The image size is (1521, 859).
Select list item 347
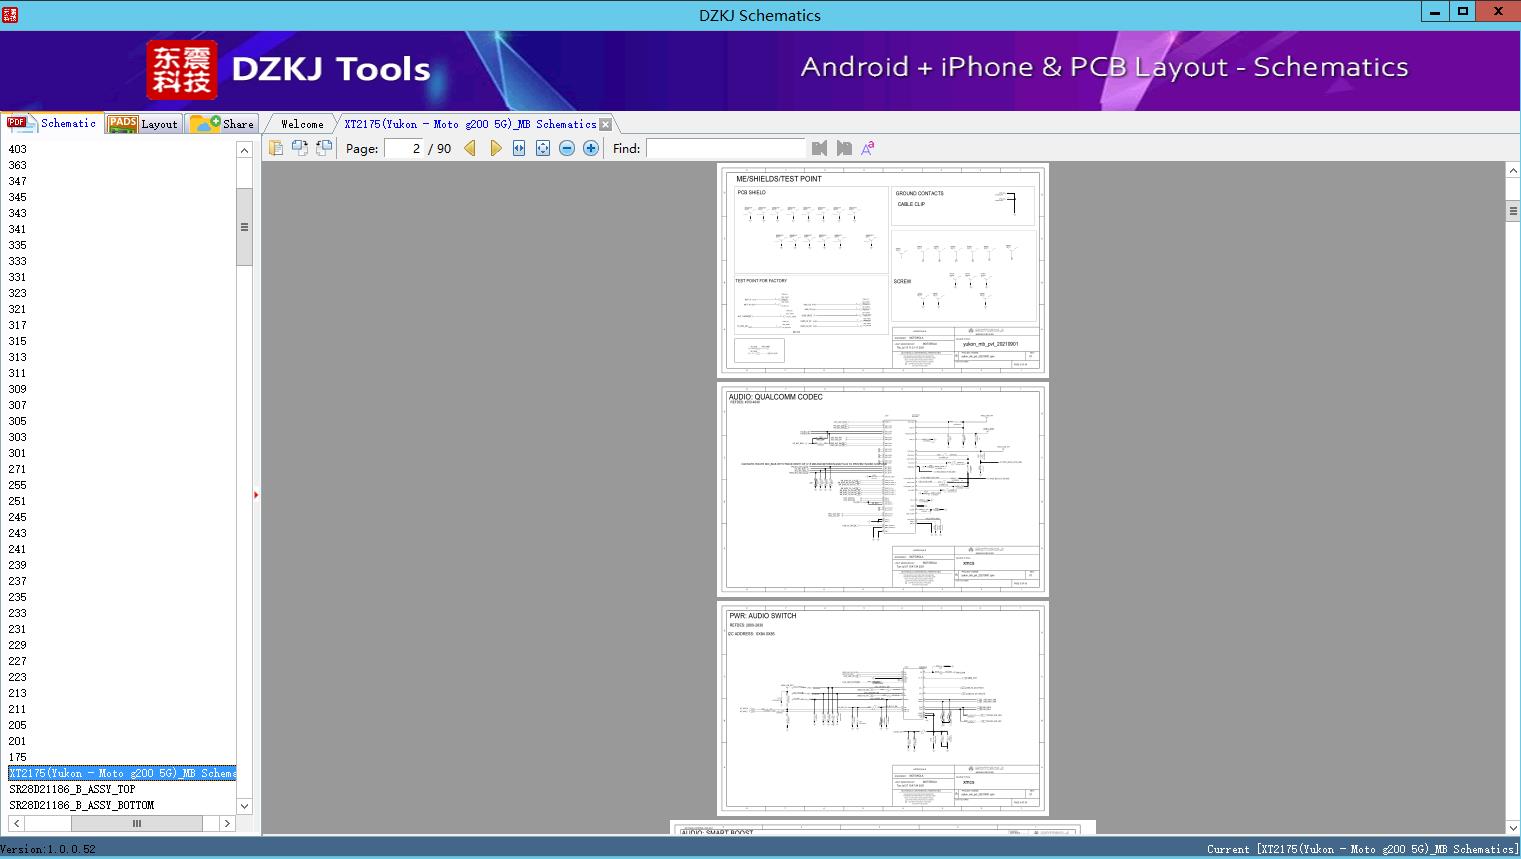(x=18, y=181)
